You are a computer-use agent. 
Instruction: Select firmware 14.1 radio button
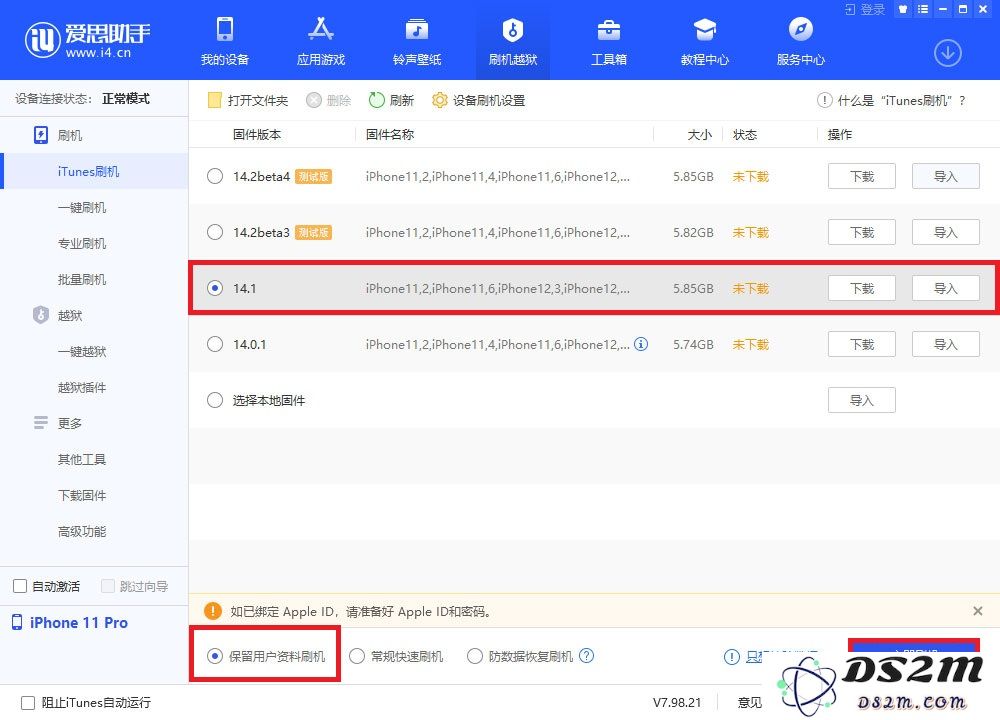[x=215, y=288]
